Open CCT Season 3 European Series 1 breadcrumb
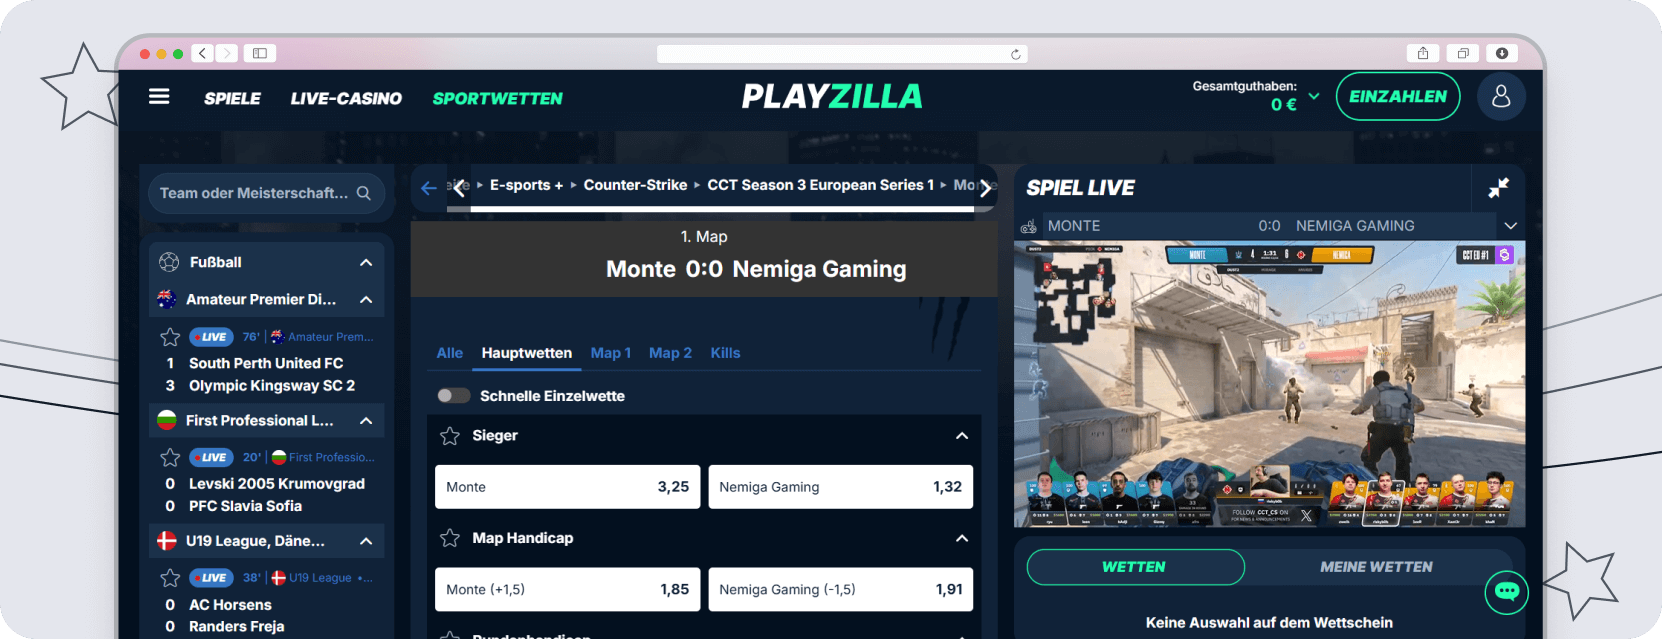 pyautogui.click(x=821, y=185)
